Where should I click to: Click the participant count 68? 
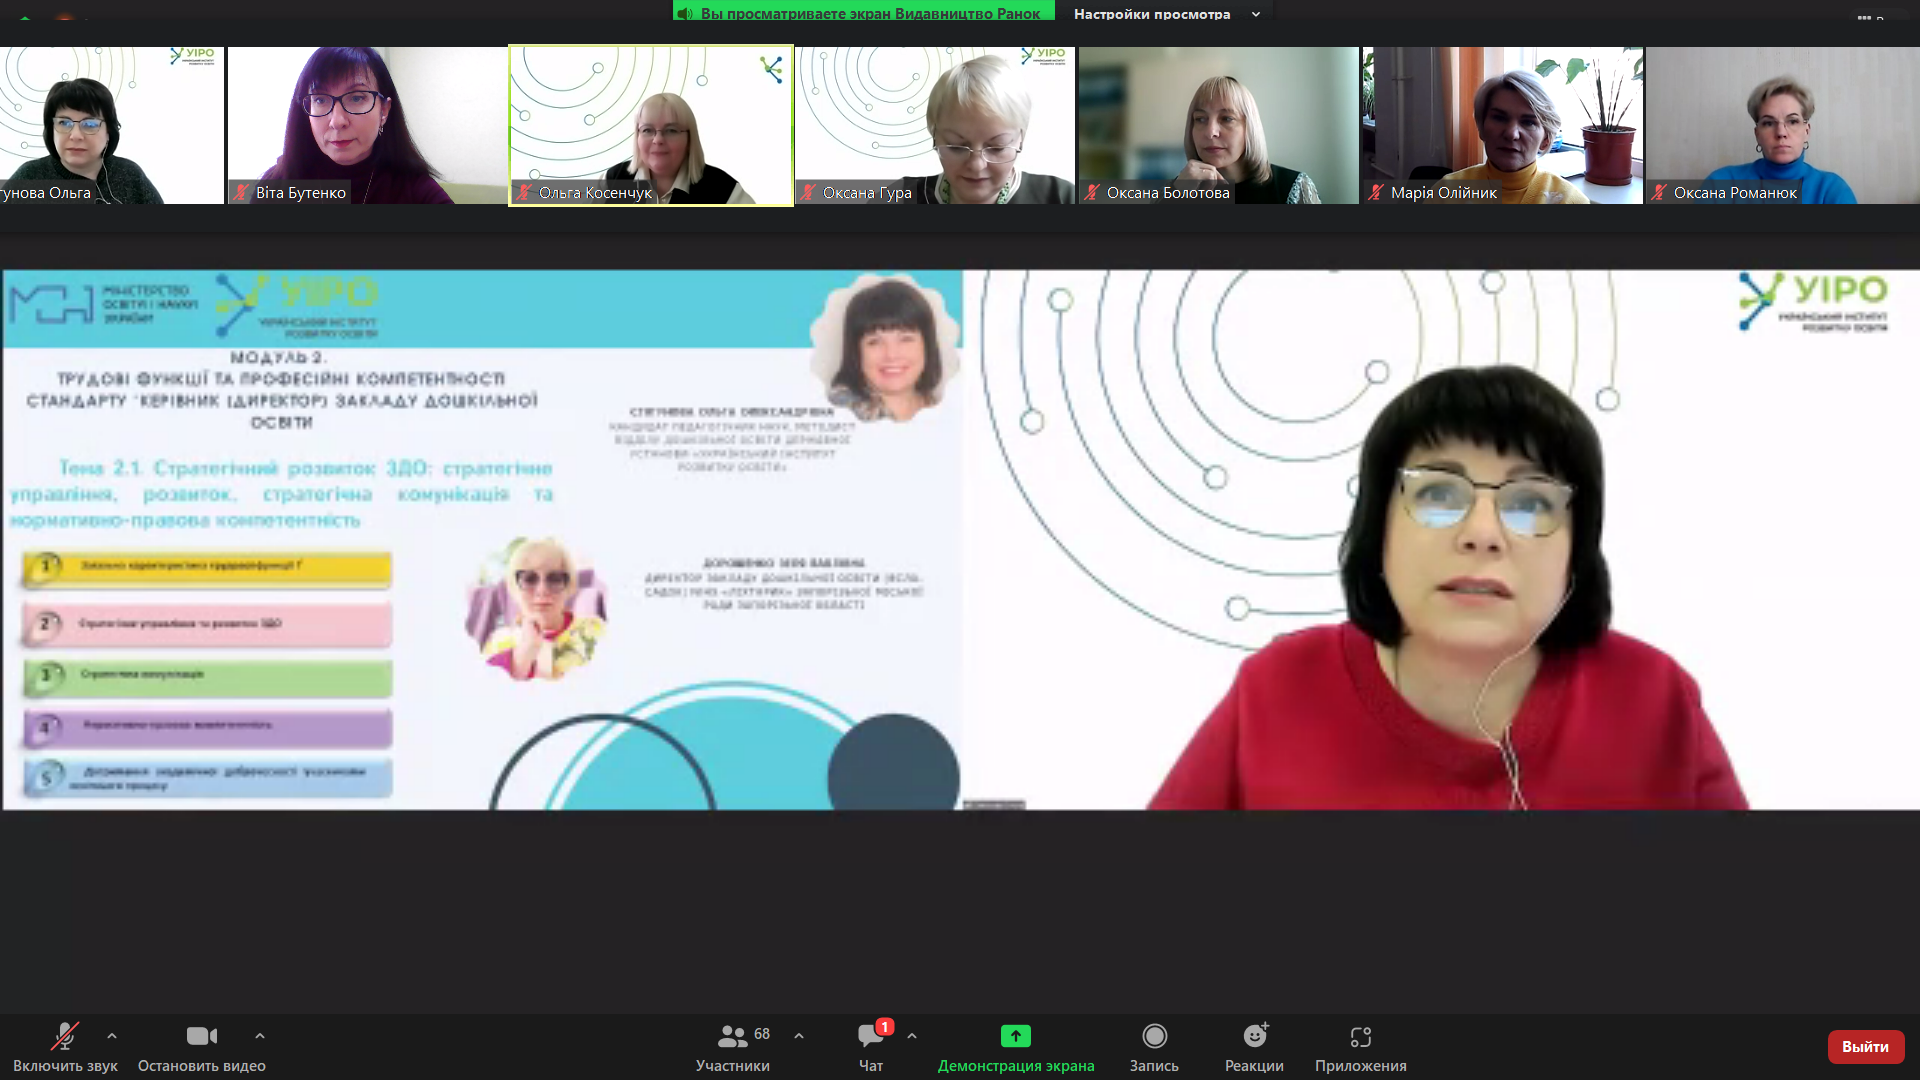762,1034
